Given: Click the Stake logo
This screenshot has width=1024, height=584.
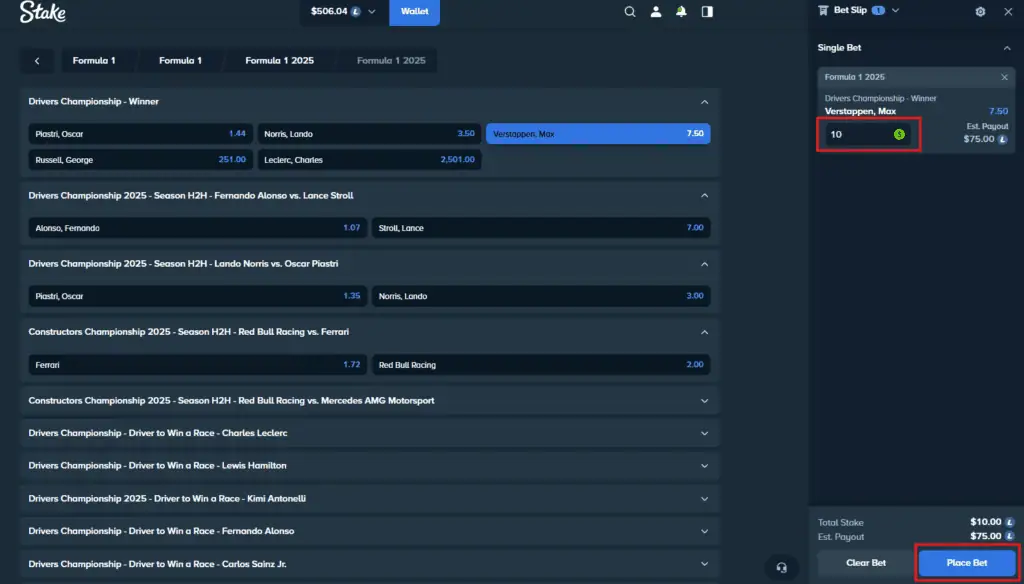Looking at the screenshot, I should coord(42,12).
